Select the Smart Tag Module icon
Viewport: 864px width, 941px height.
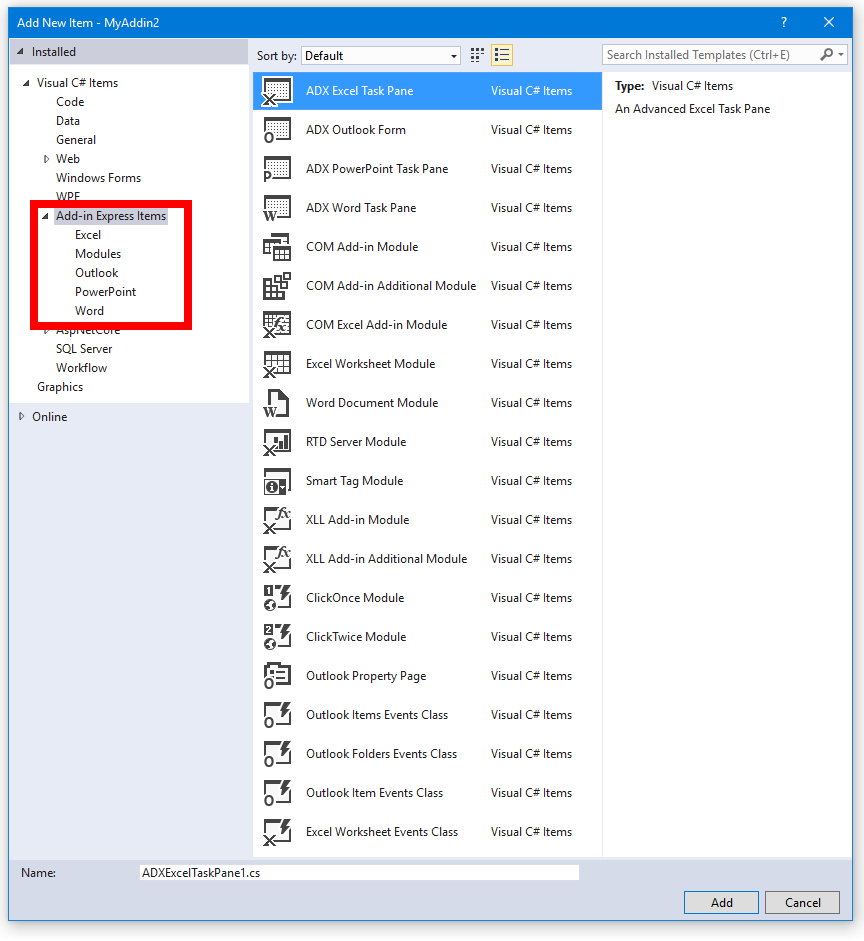[277, 481]
